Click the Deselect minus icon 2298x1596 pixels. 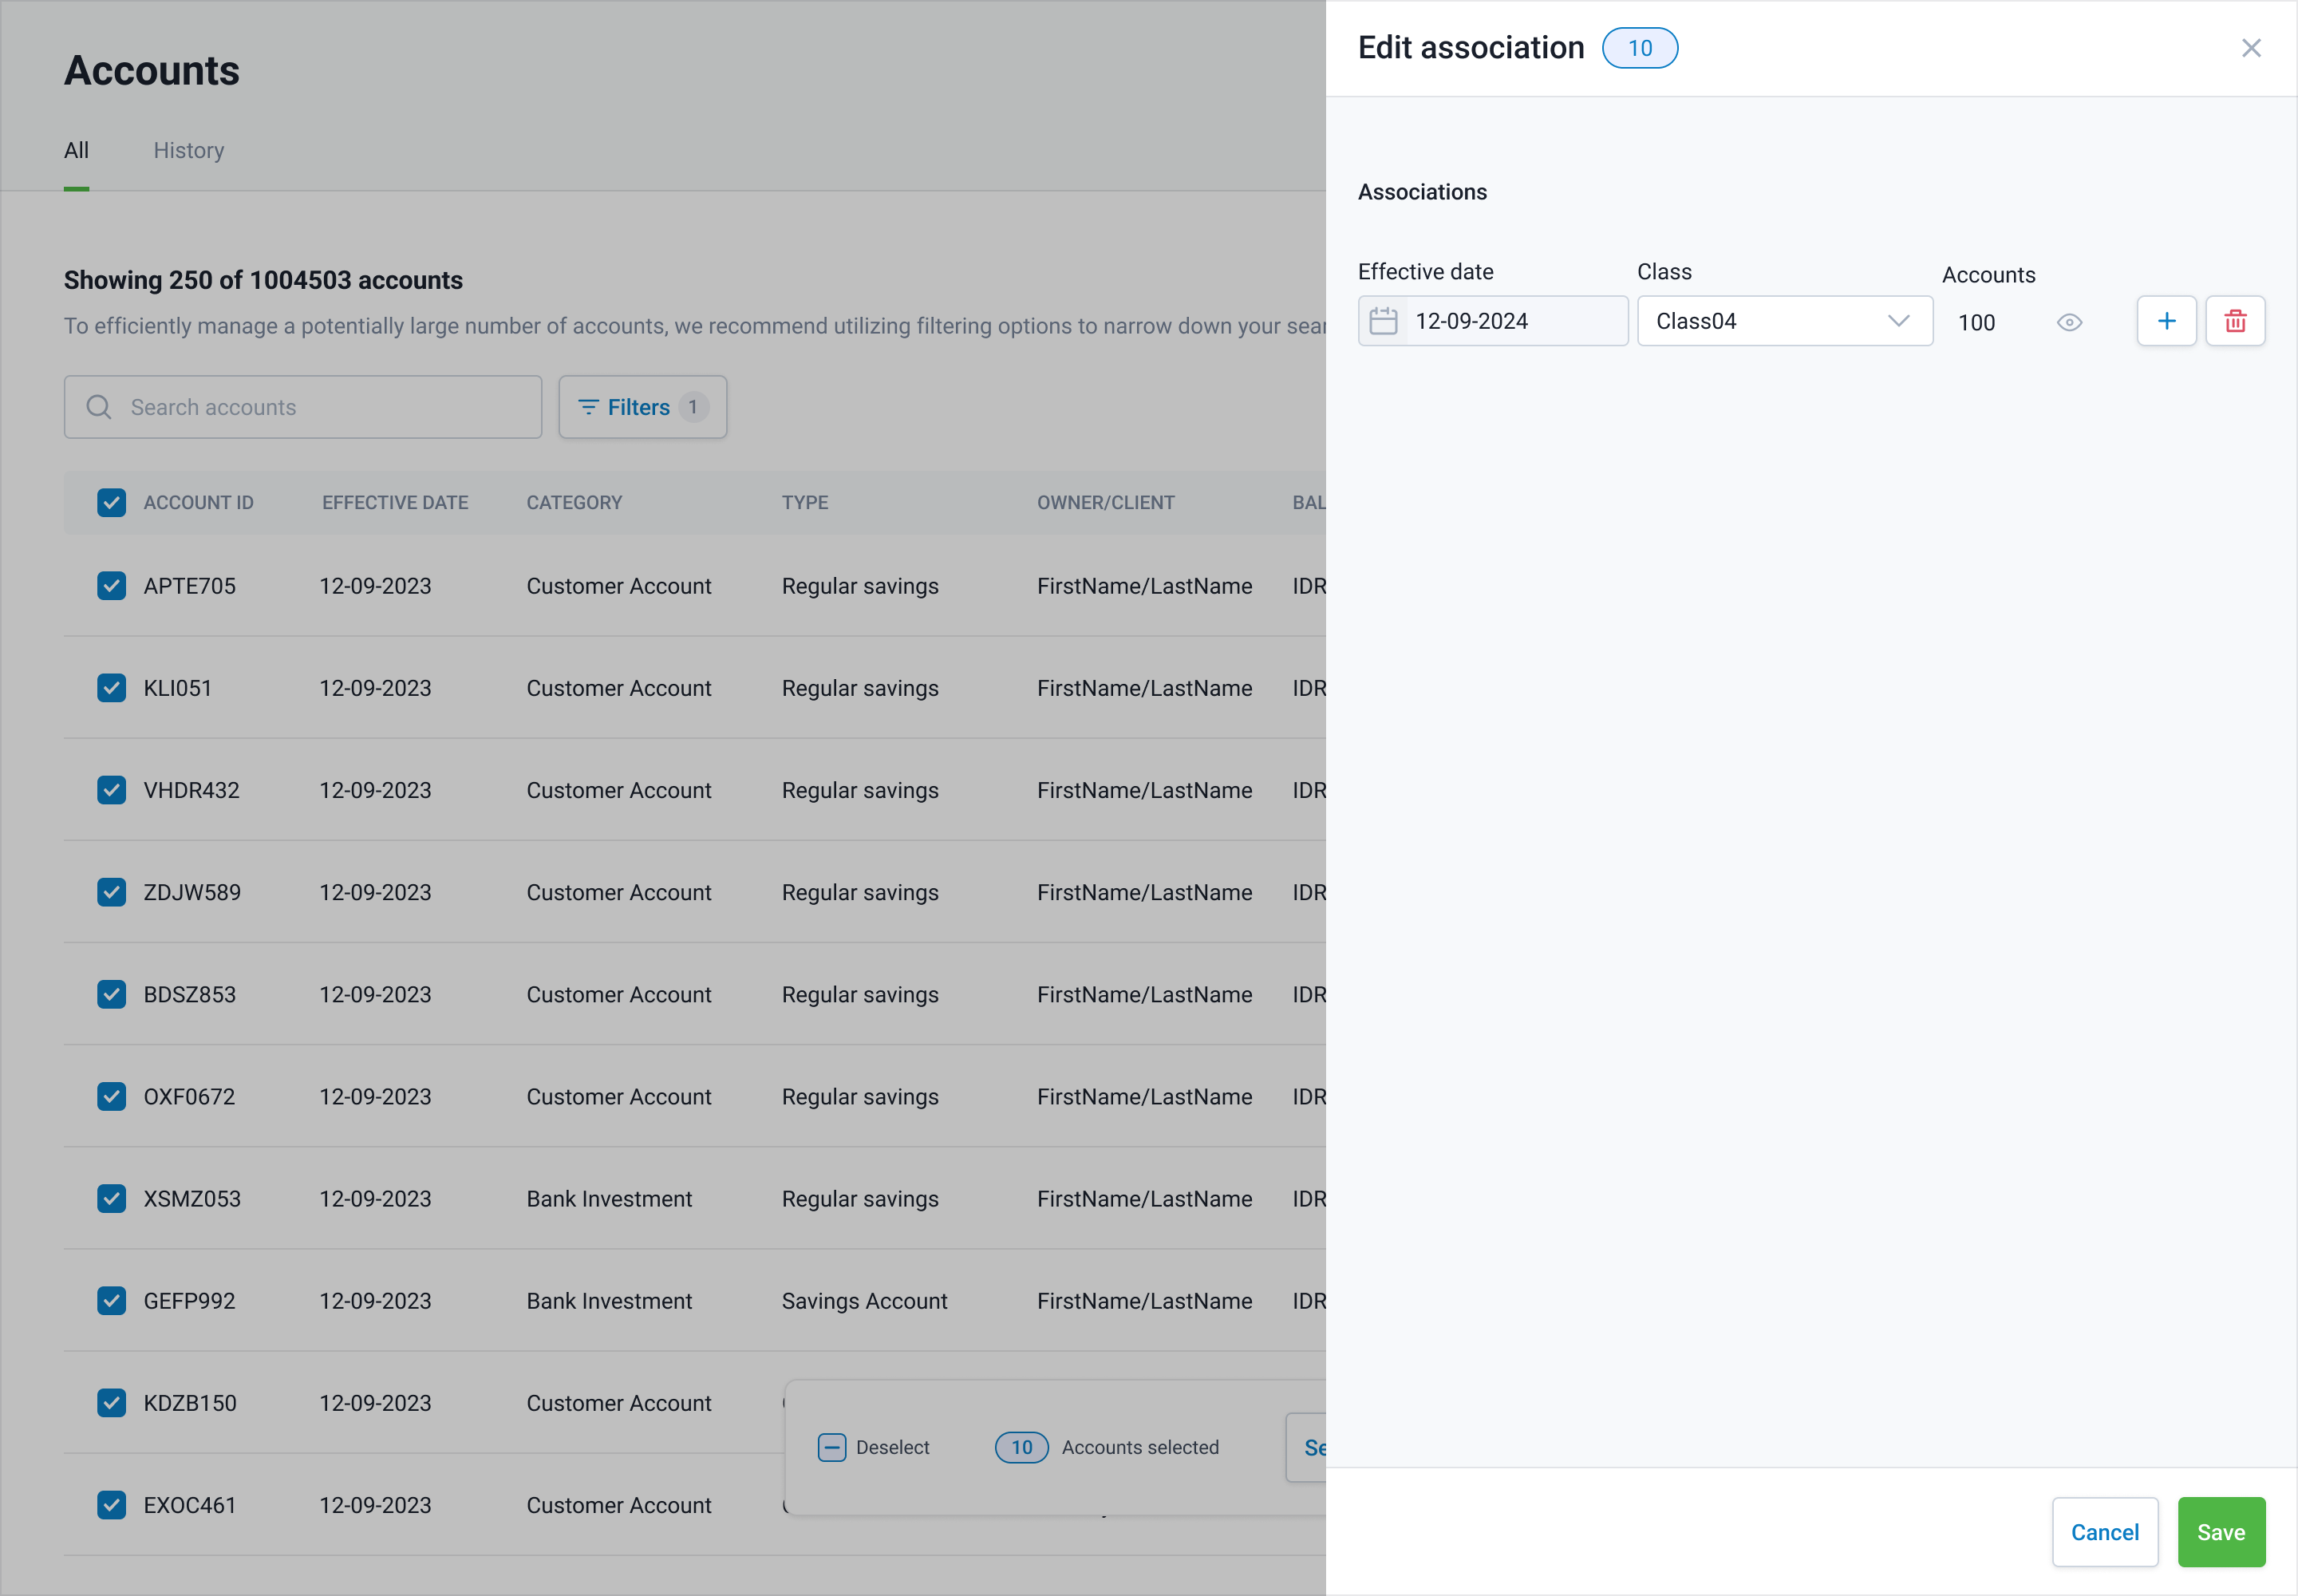[x=831, y=1447]
